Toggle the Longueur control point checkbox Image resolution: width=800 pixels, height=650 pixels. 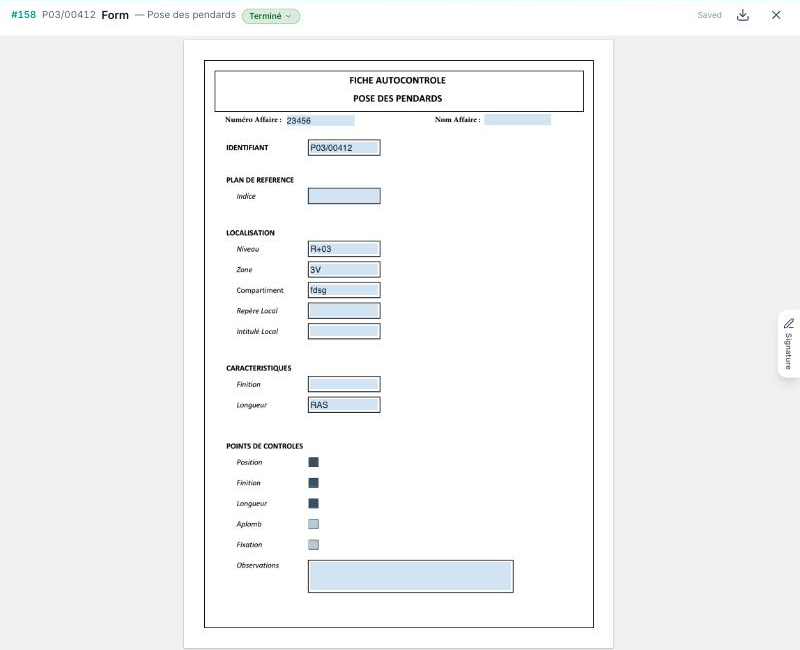pyautogui.click(x=314, y=504)
